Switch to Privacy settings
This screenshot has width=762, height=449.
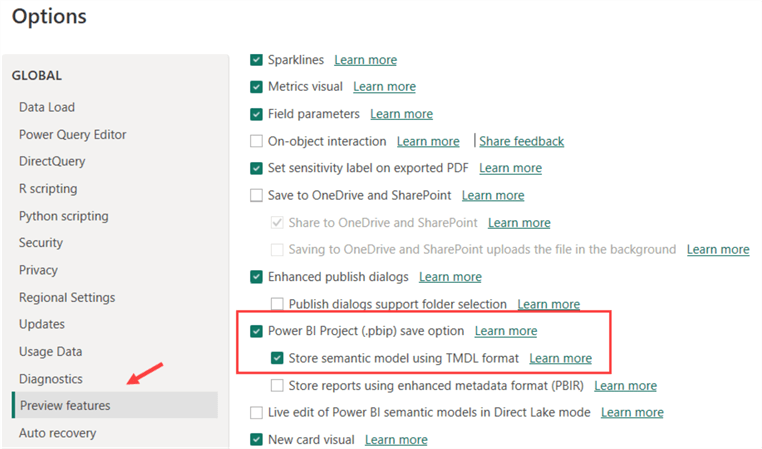(38, 270)
